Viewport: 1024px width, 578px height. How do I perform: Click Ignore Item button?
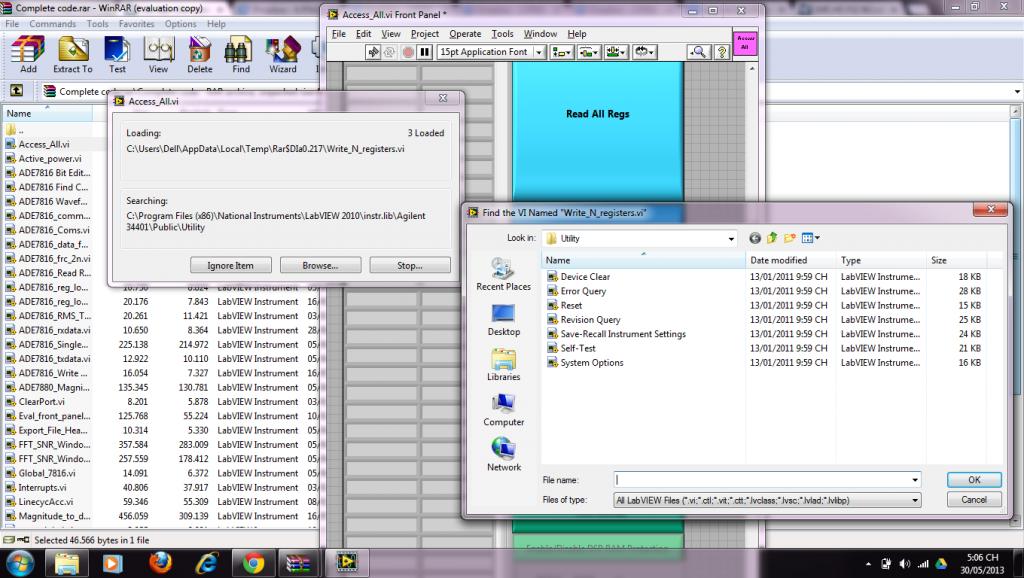tap(231, 265)
